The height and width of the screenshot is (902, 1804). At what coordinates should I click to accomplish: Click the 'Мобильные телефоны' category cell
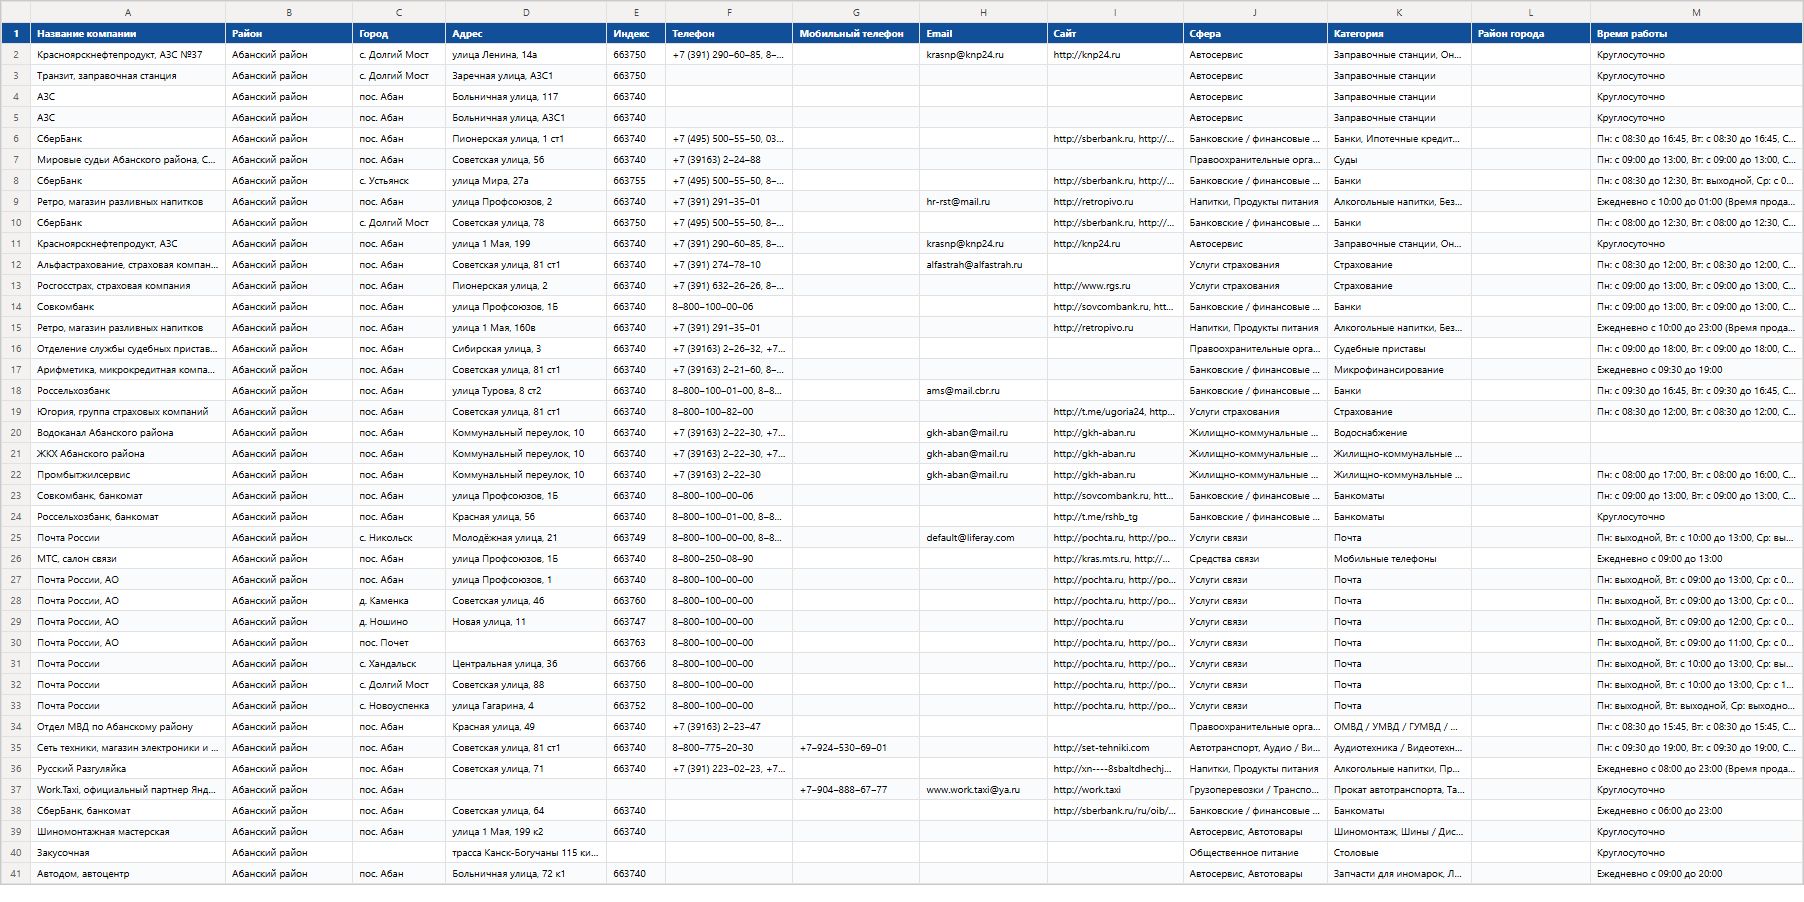(1399, 559)
